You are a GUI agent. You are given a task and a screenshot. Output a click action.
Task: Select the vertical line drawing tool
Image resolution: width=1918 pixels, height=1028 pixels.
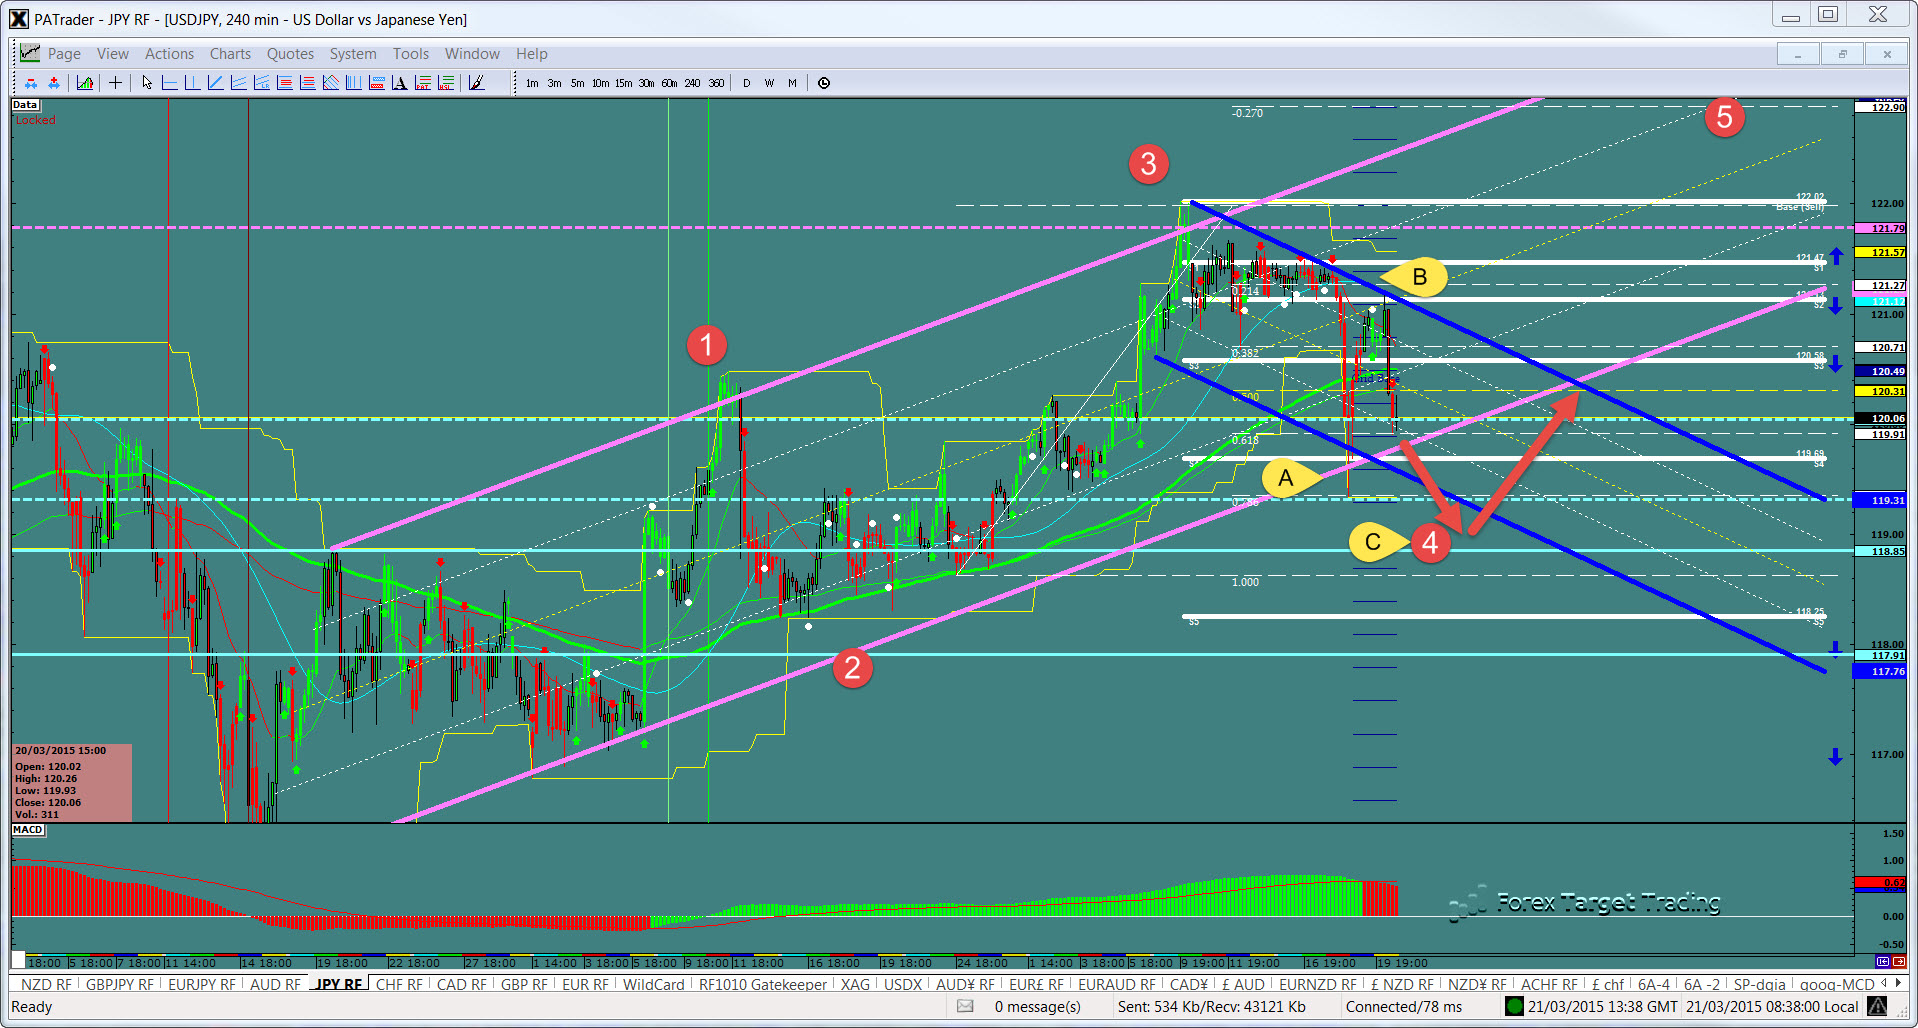tap(192, 83)
